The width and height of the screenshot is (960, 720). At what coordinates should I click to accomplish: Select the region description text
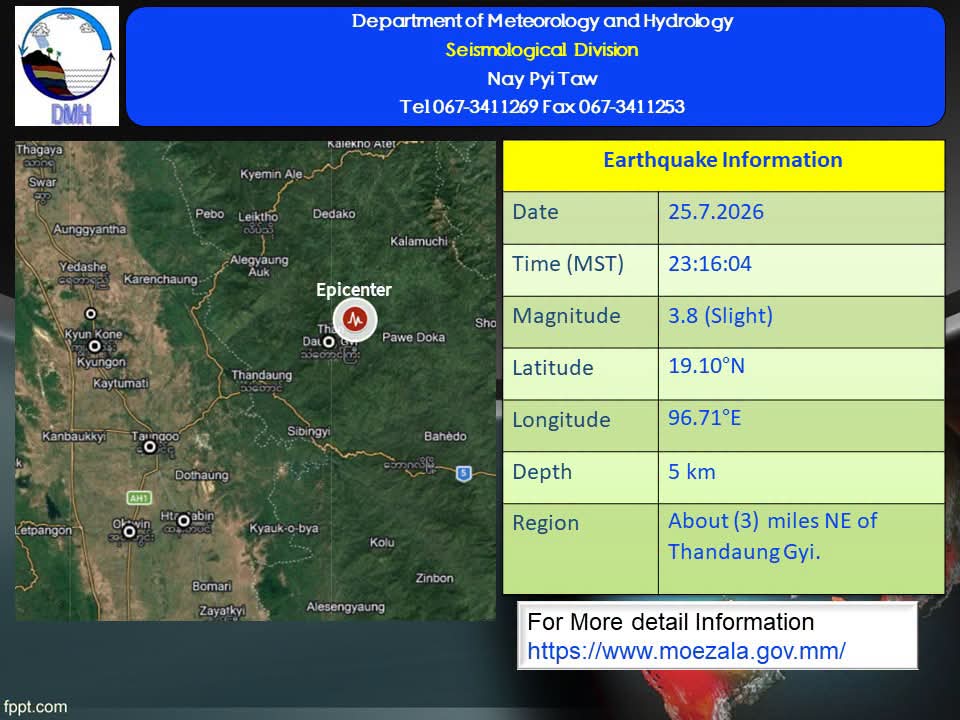click(x=773, y=536)
